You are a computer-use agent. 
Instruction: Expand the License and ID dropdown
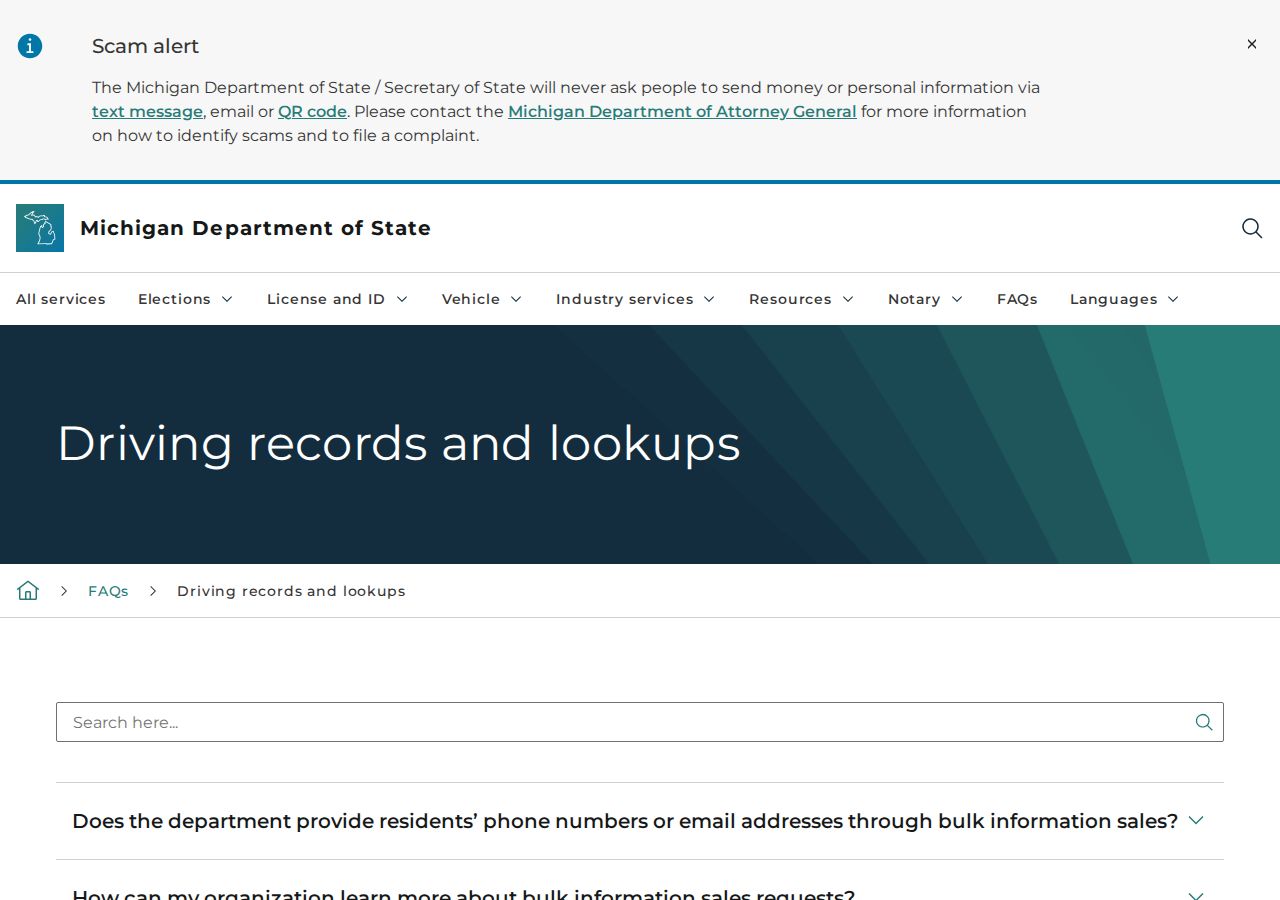pos(337,299)
